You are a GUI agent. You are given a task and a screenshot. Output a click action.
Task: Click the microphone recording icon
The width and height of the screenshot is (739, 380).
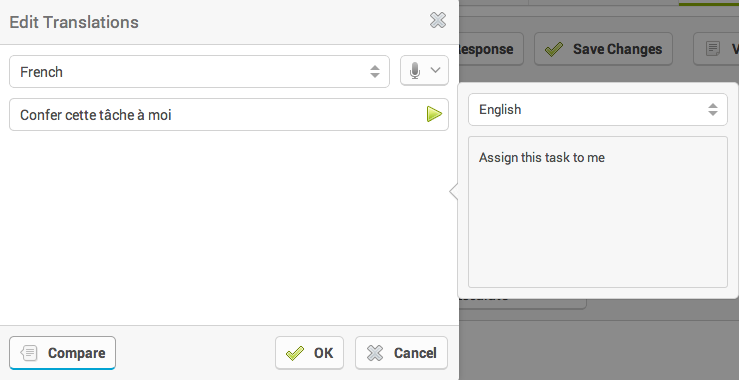(415, 71)
